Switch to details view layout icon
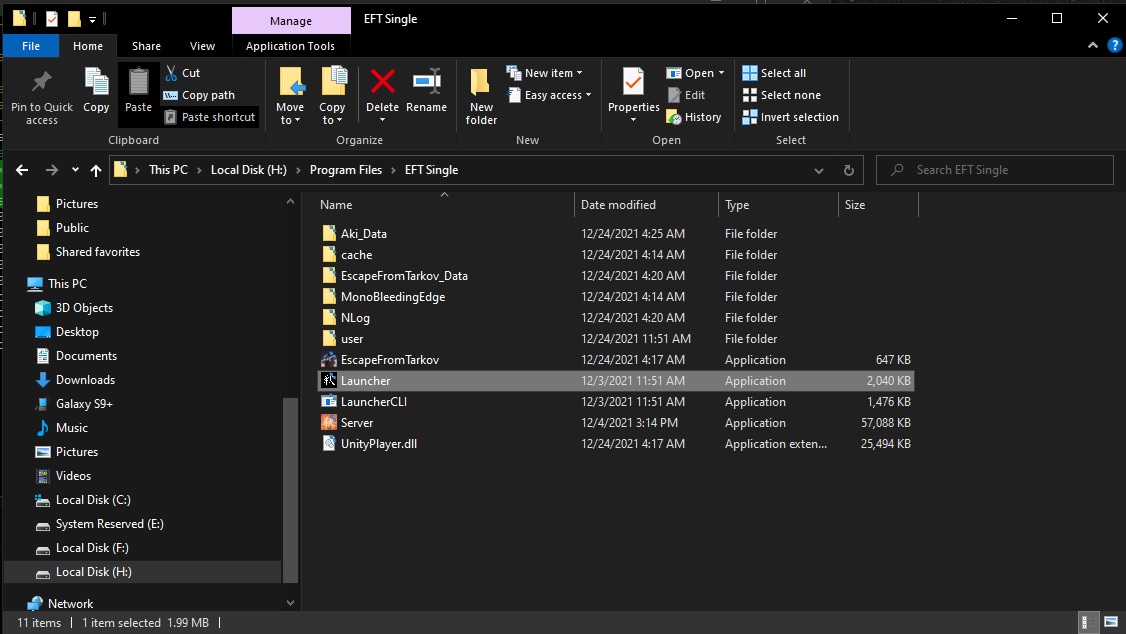This screenshot has width=1126, height=634. [x=1089, y=622]
